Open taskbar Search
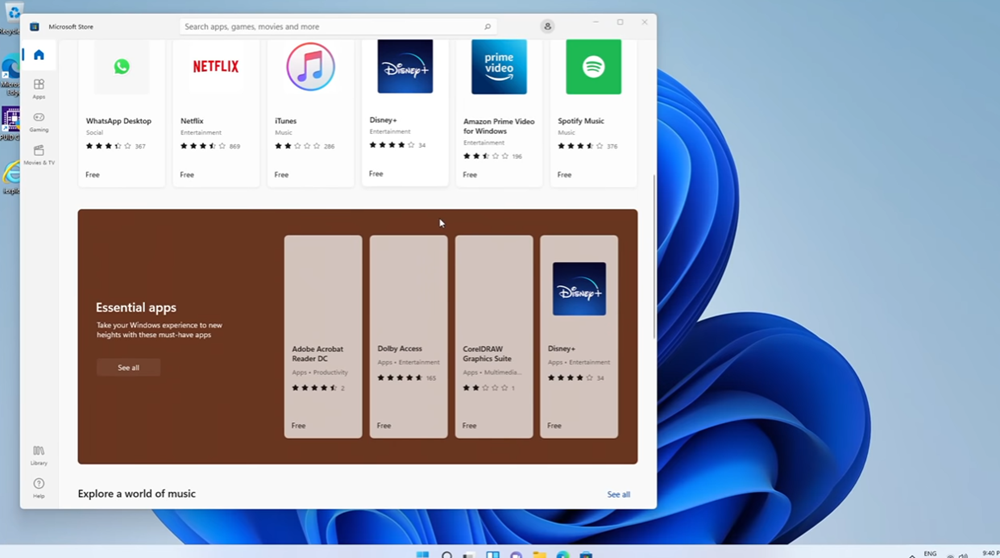The height and width of the screenshot is (558, 1000). (x=446, y=555)
